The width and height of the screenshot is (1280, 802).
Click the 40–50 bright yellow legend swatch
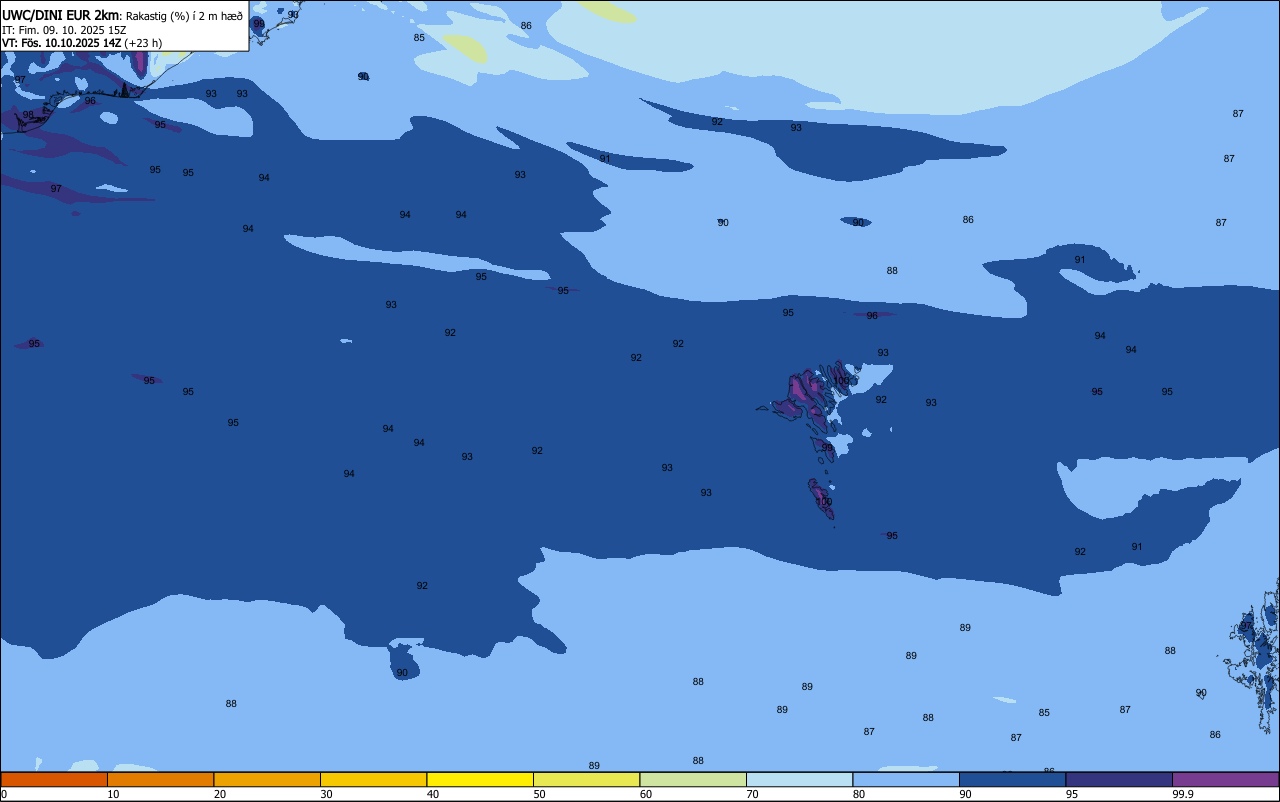pyautogui.click(x=480, y=779)
